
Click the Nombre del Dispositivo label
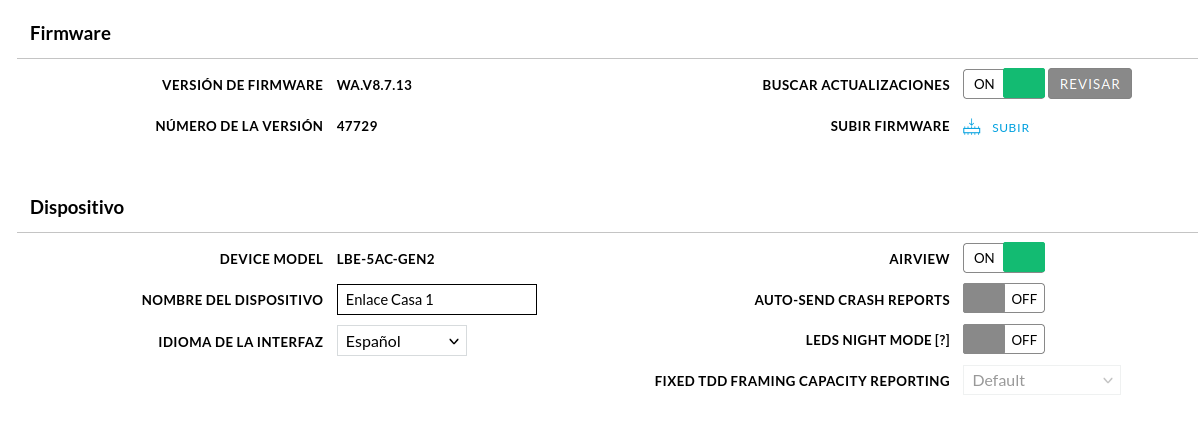click(232, 300)
